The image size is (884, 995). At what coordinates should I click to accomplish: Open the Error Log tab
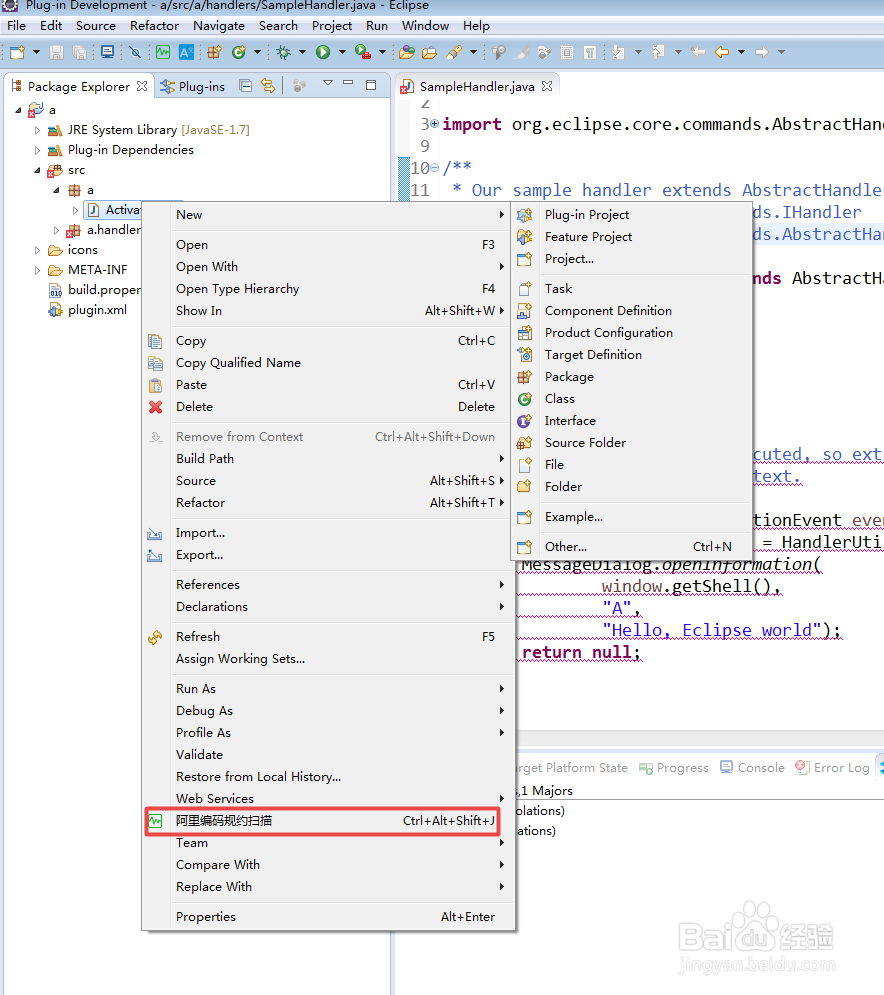pyautogui.click(x=832, y=768)
